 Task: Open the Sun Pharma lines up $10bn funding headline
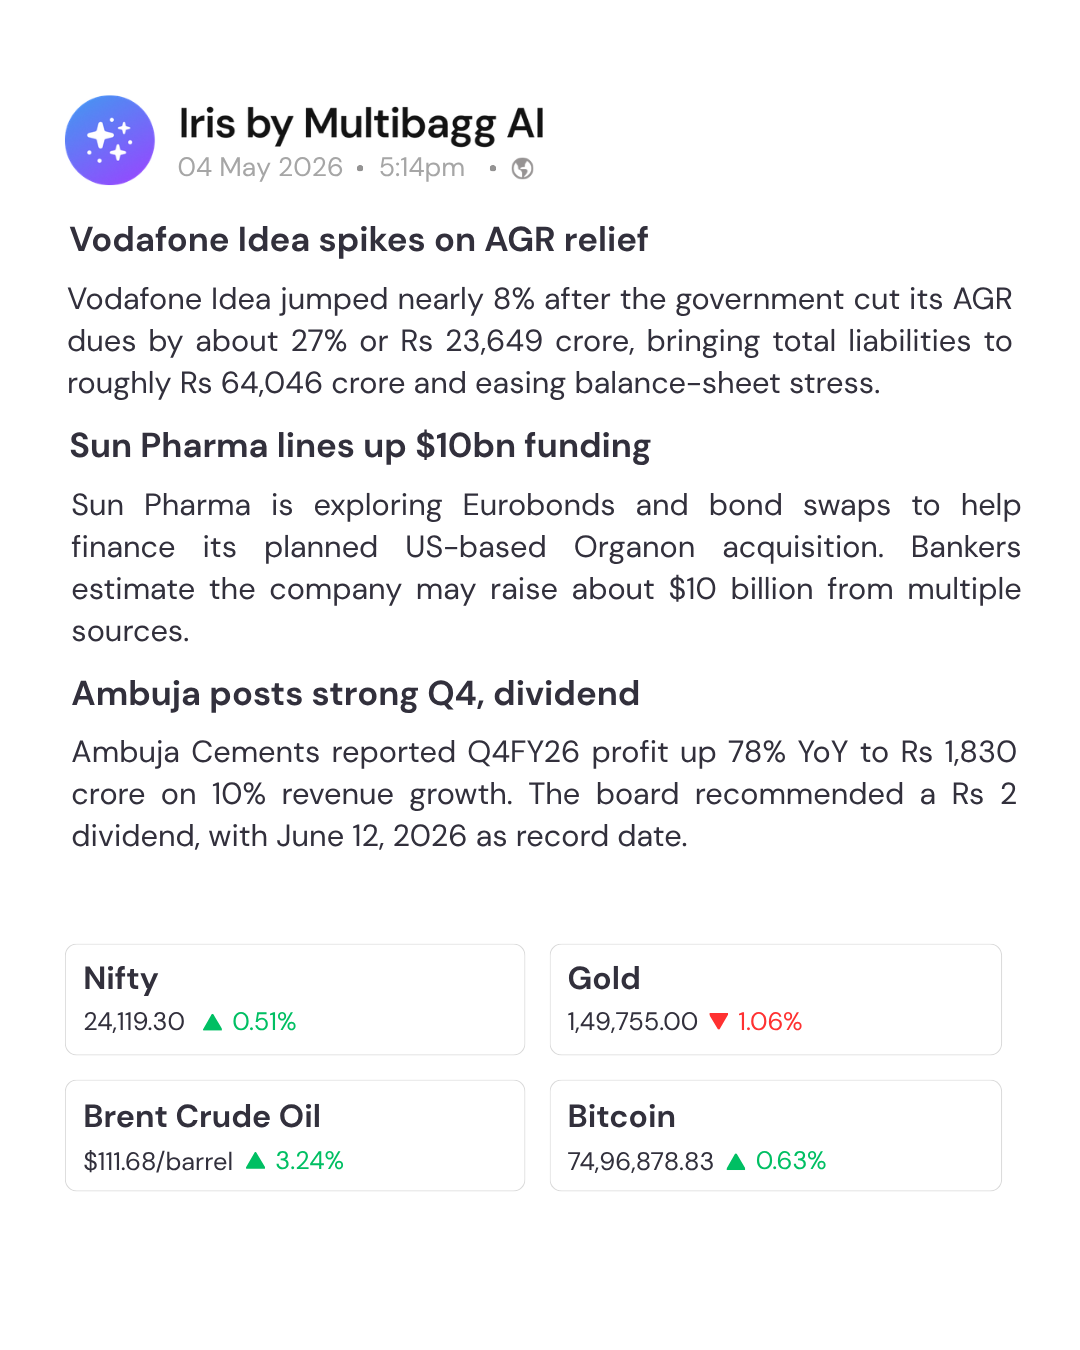pos(360,446)
